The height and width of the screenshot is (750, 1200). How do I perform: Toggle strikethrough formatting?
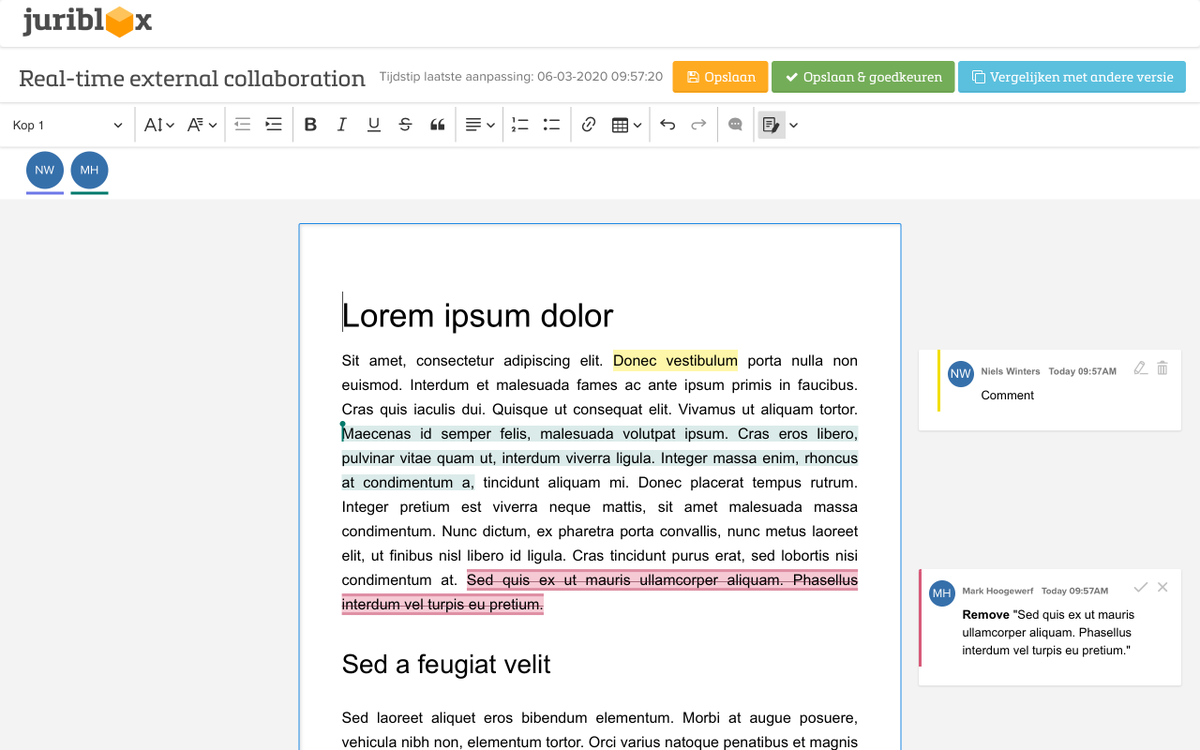[x=405, y=125]
